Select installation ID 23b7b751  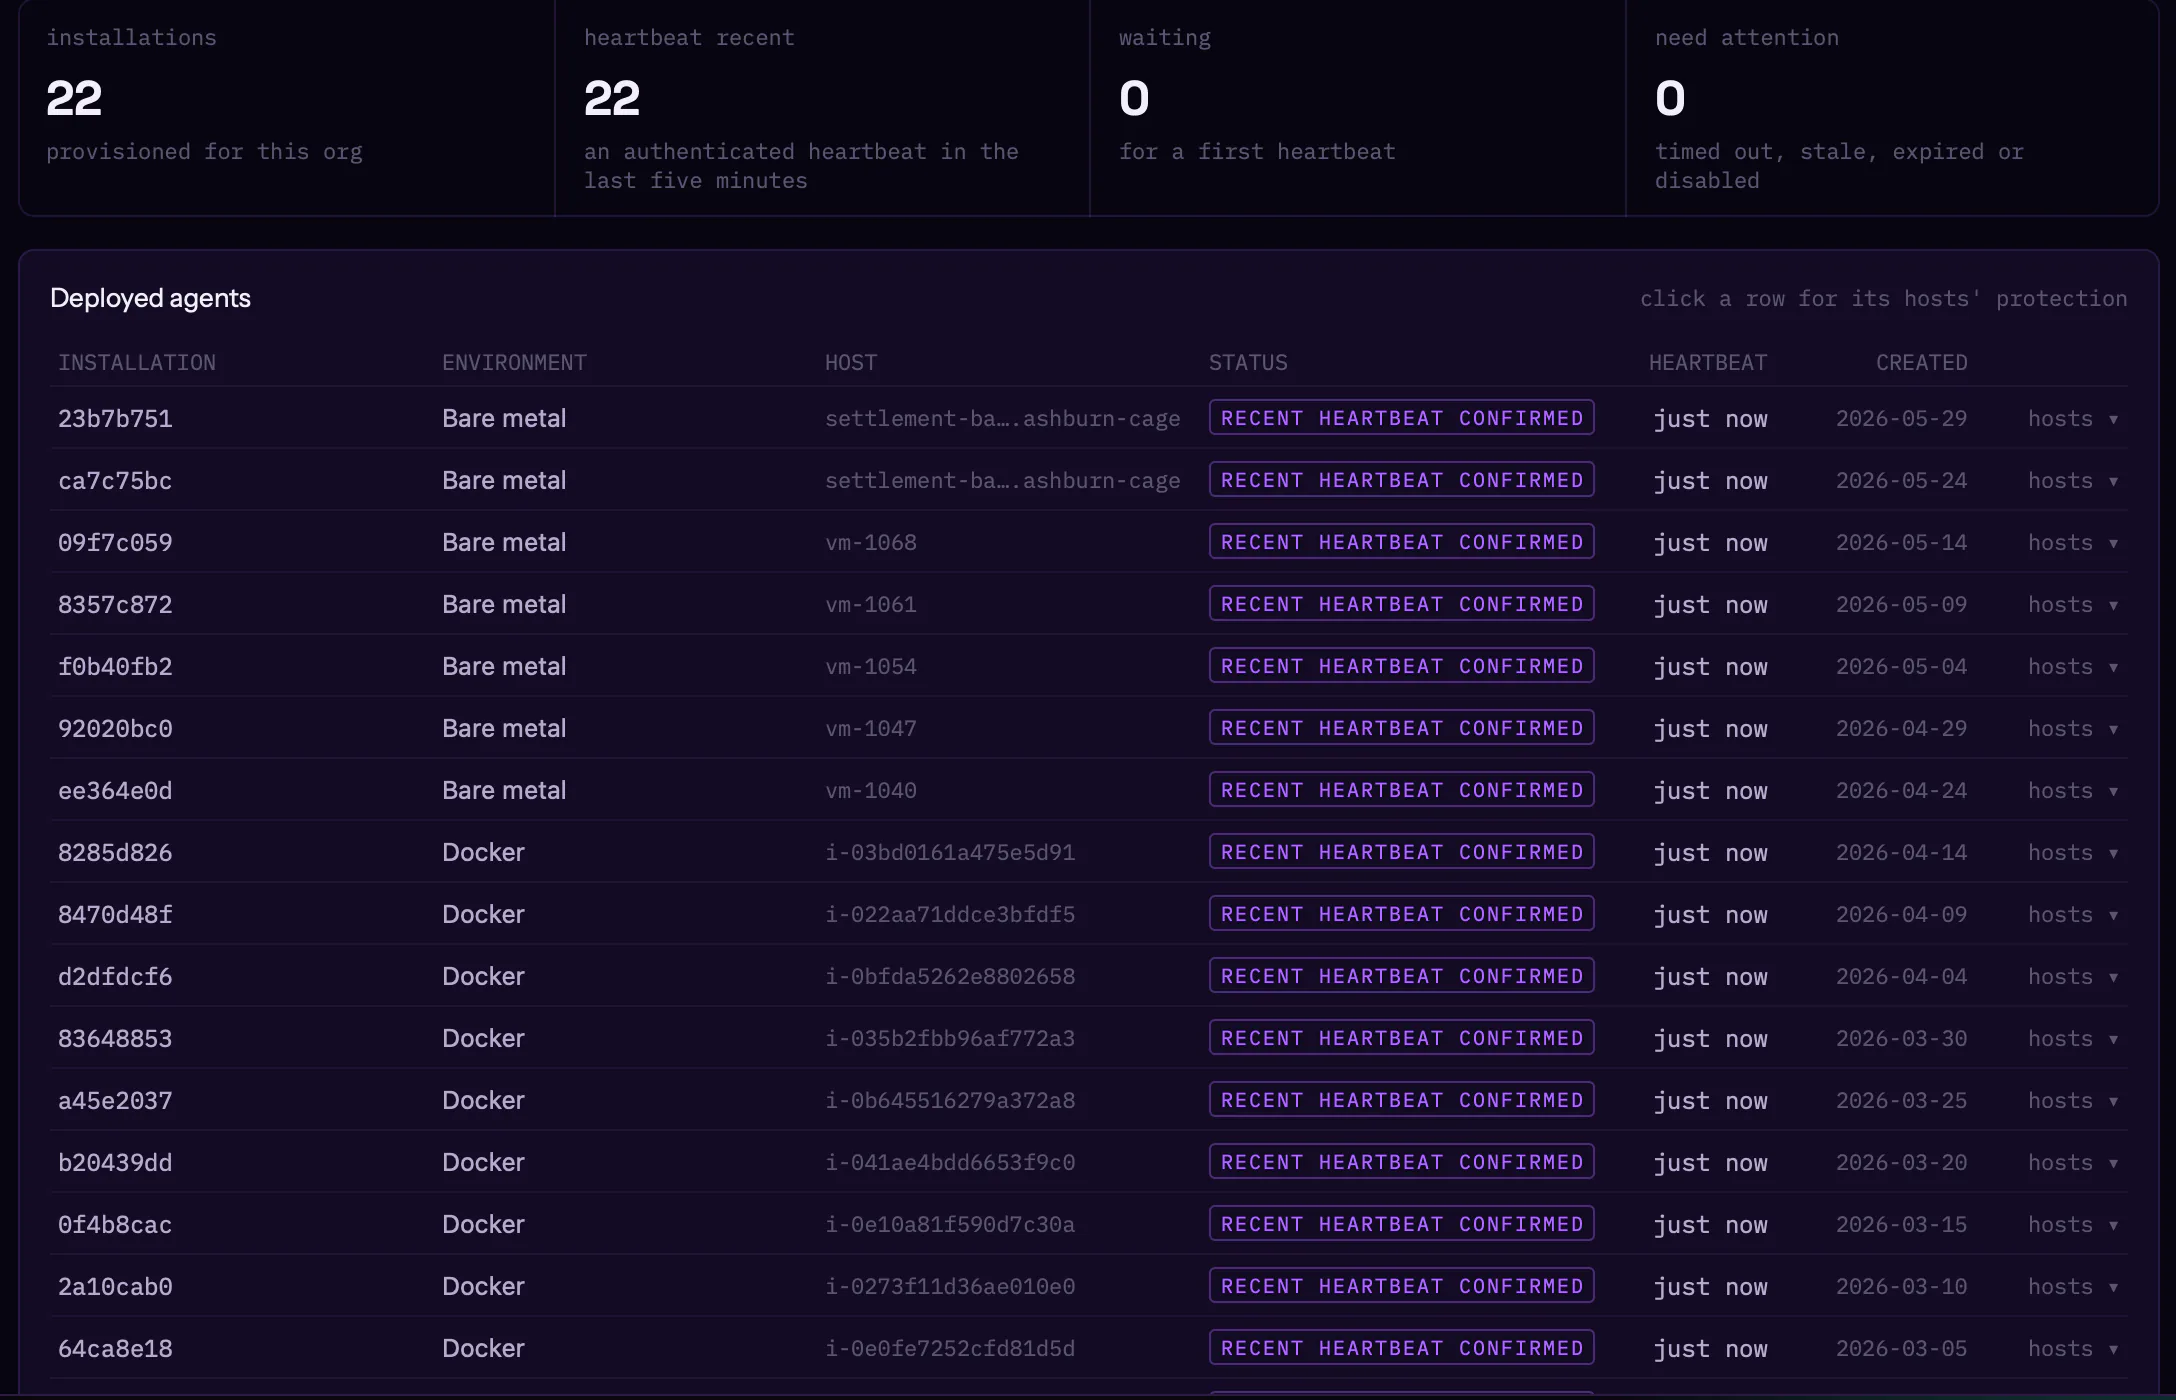coord(115,419)
